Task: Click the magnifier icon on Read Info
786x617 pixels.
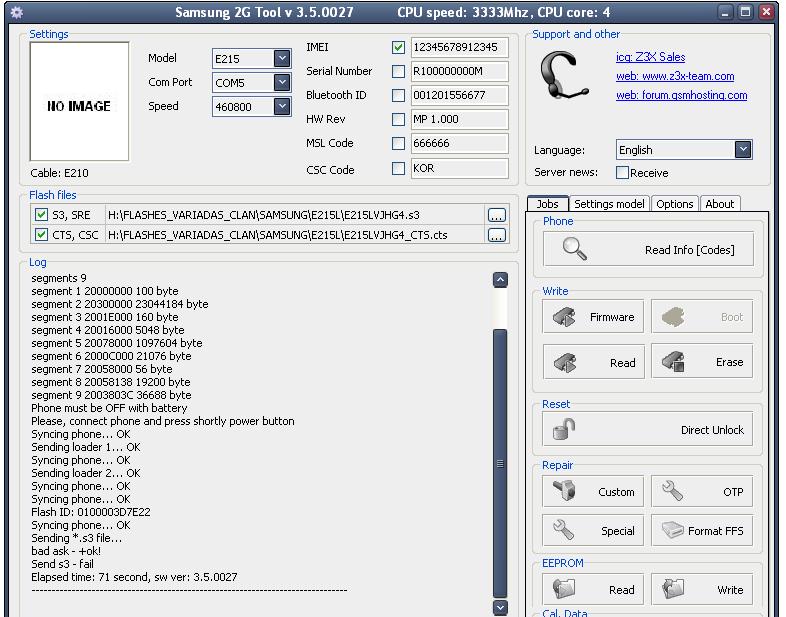Action: coord(574,249)
